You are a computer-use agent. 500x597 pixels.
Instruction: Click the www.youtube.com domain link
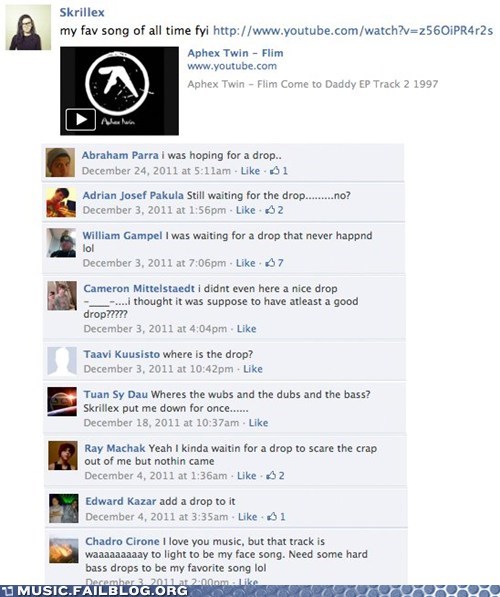pyautogui.click(x=232, y=66)
